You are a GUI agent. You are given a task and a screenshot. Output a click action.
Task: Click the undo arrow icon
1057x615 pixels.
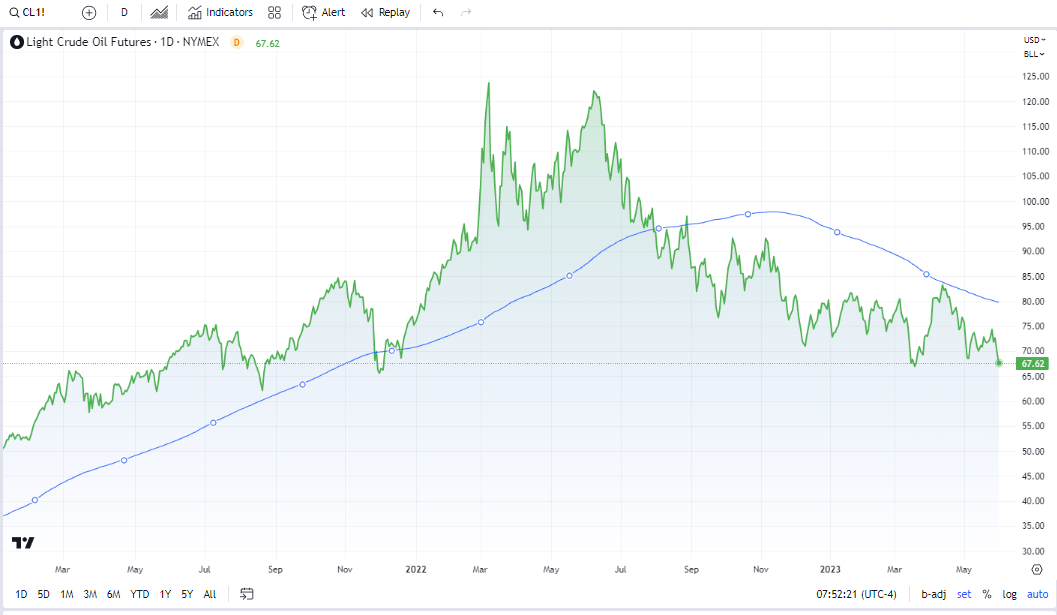[437, 12]
